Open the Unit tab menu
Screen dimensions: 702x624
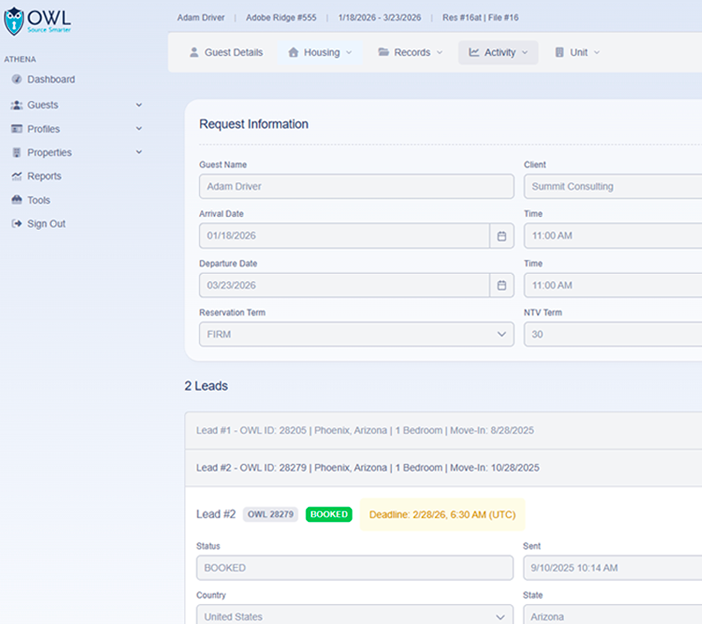point(577,52)
